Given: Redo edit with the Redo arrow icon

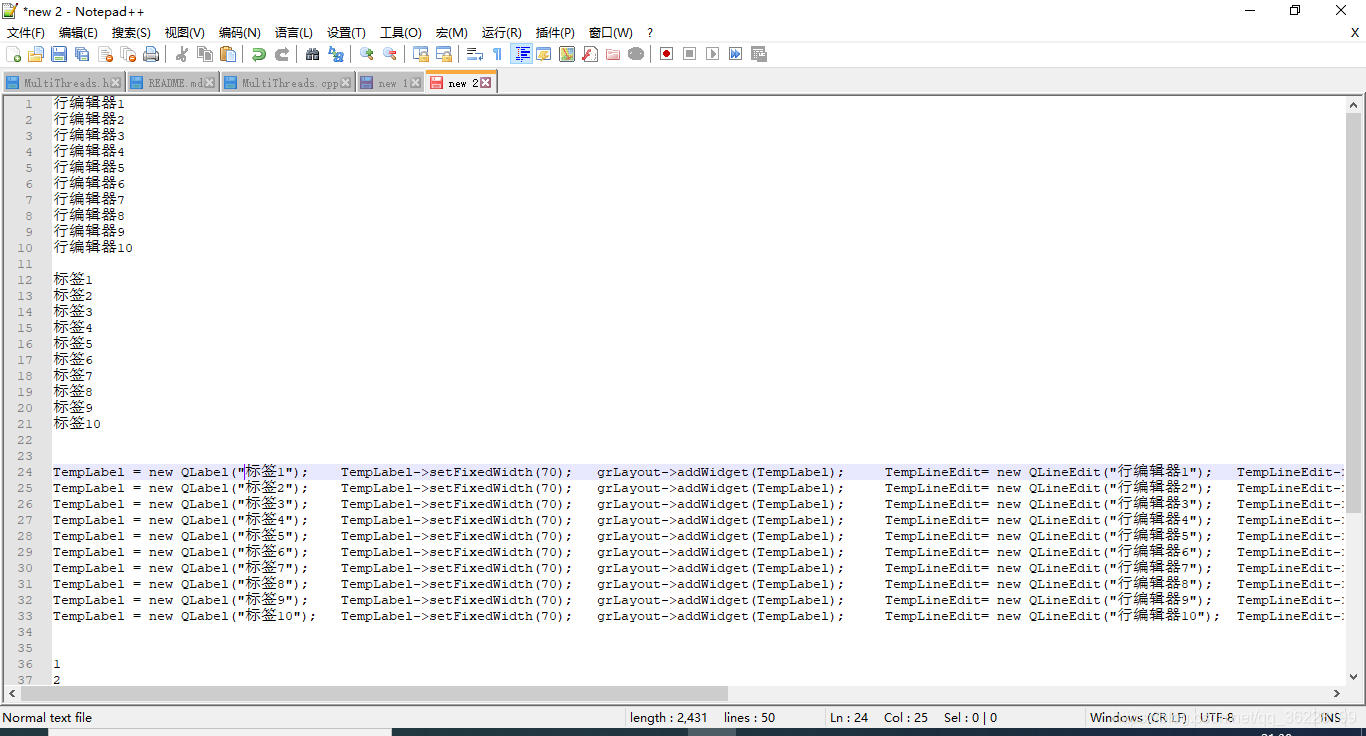Looking at the screenshot, I should [282, 54].
